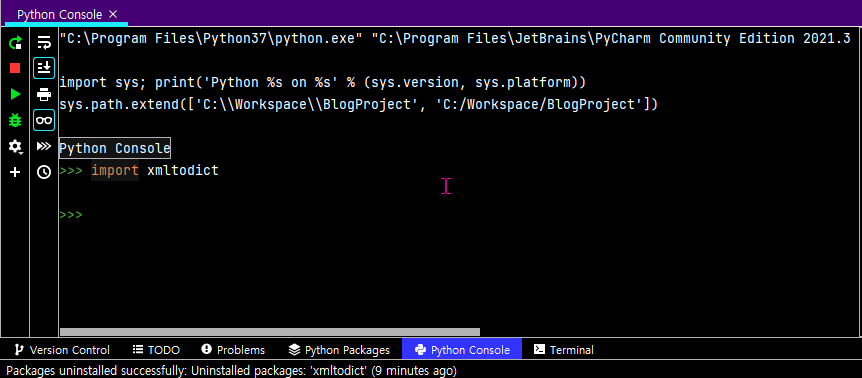862x378 pixels.
Task: Open console settings gear menu
Action: click(15, 146)
